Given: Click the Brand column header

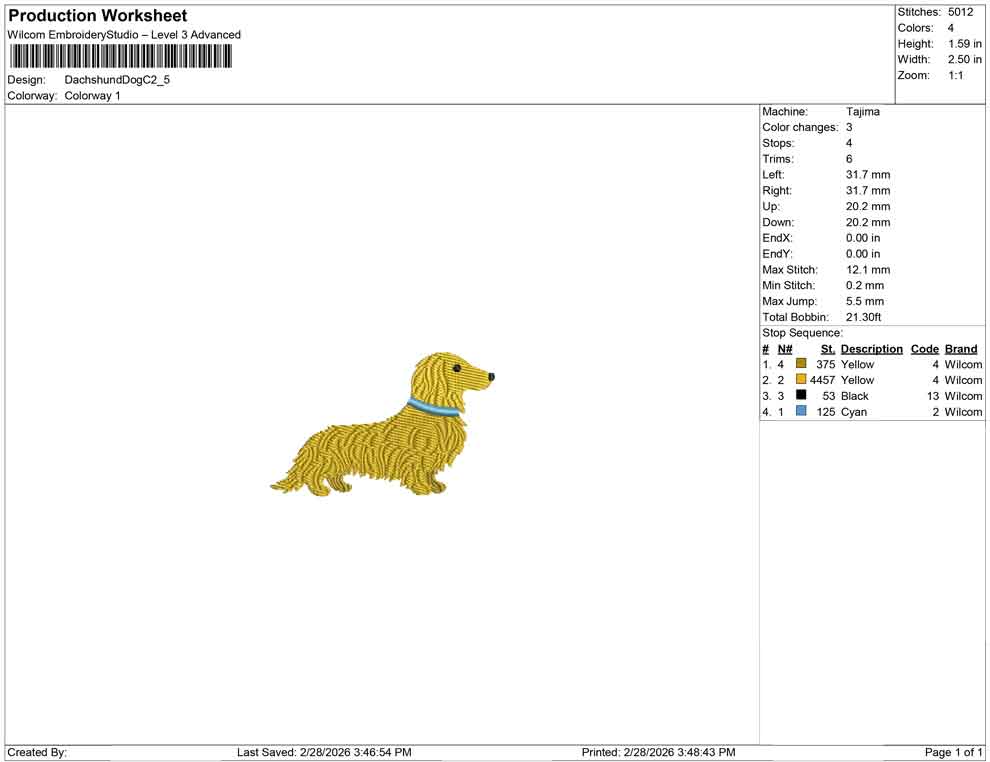Looking at the screenshot, I should [960, 348].
